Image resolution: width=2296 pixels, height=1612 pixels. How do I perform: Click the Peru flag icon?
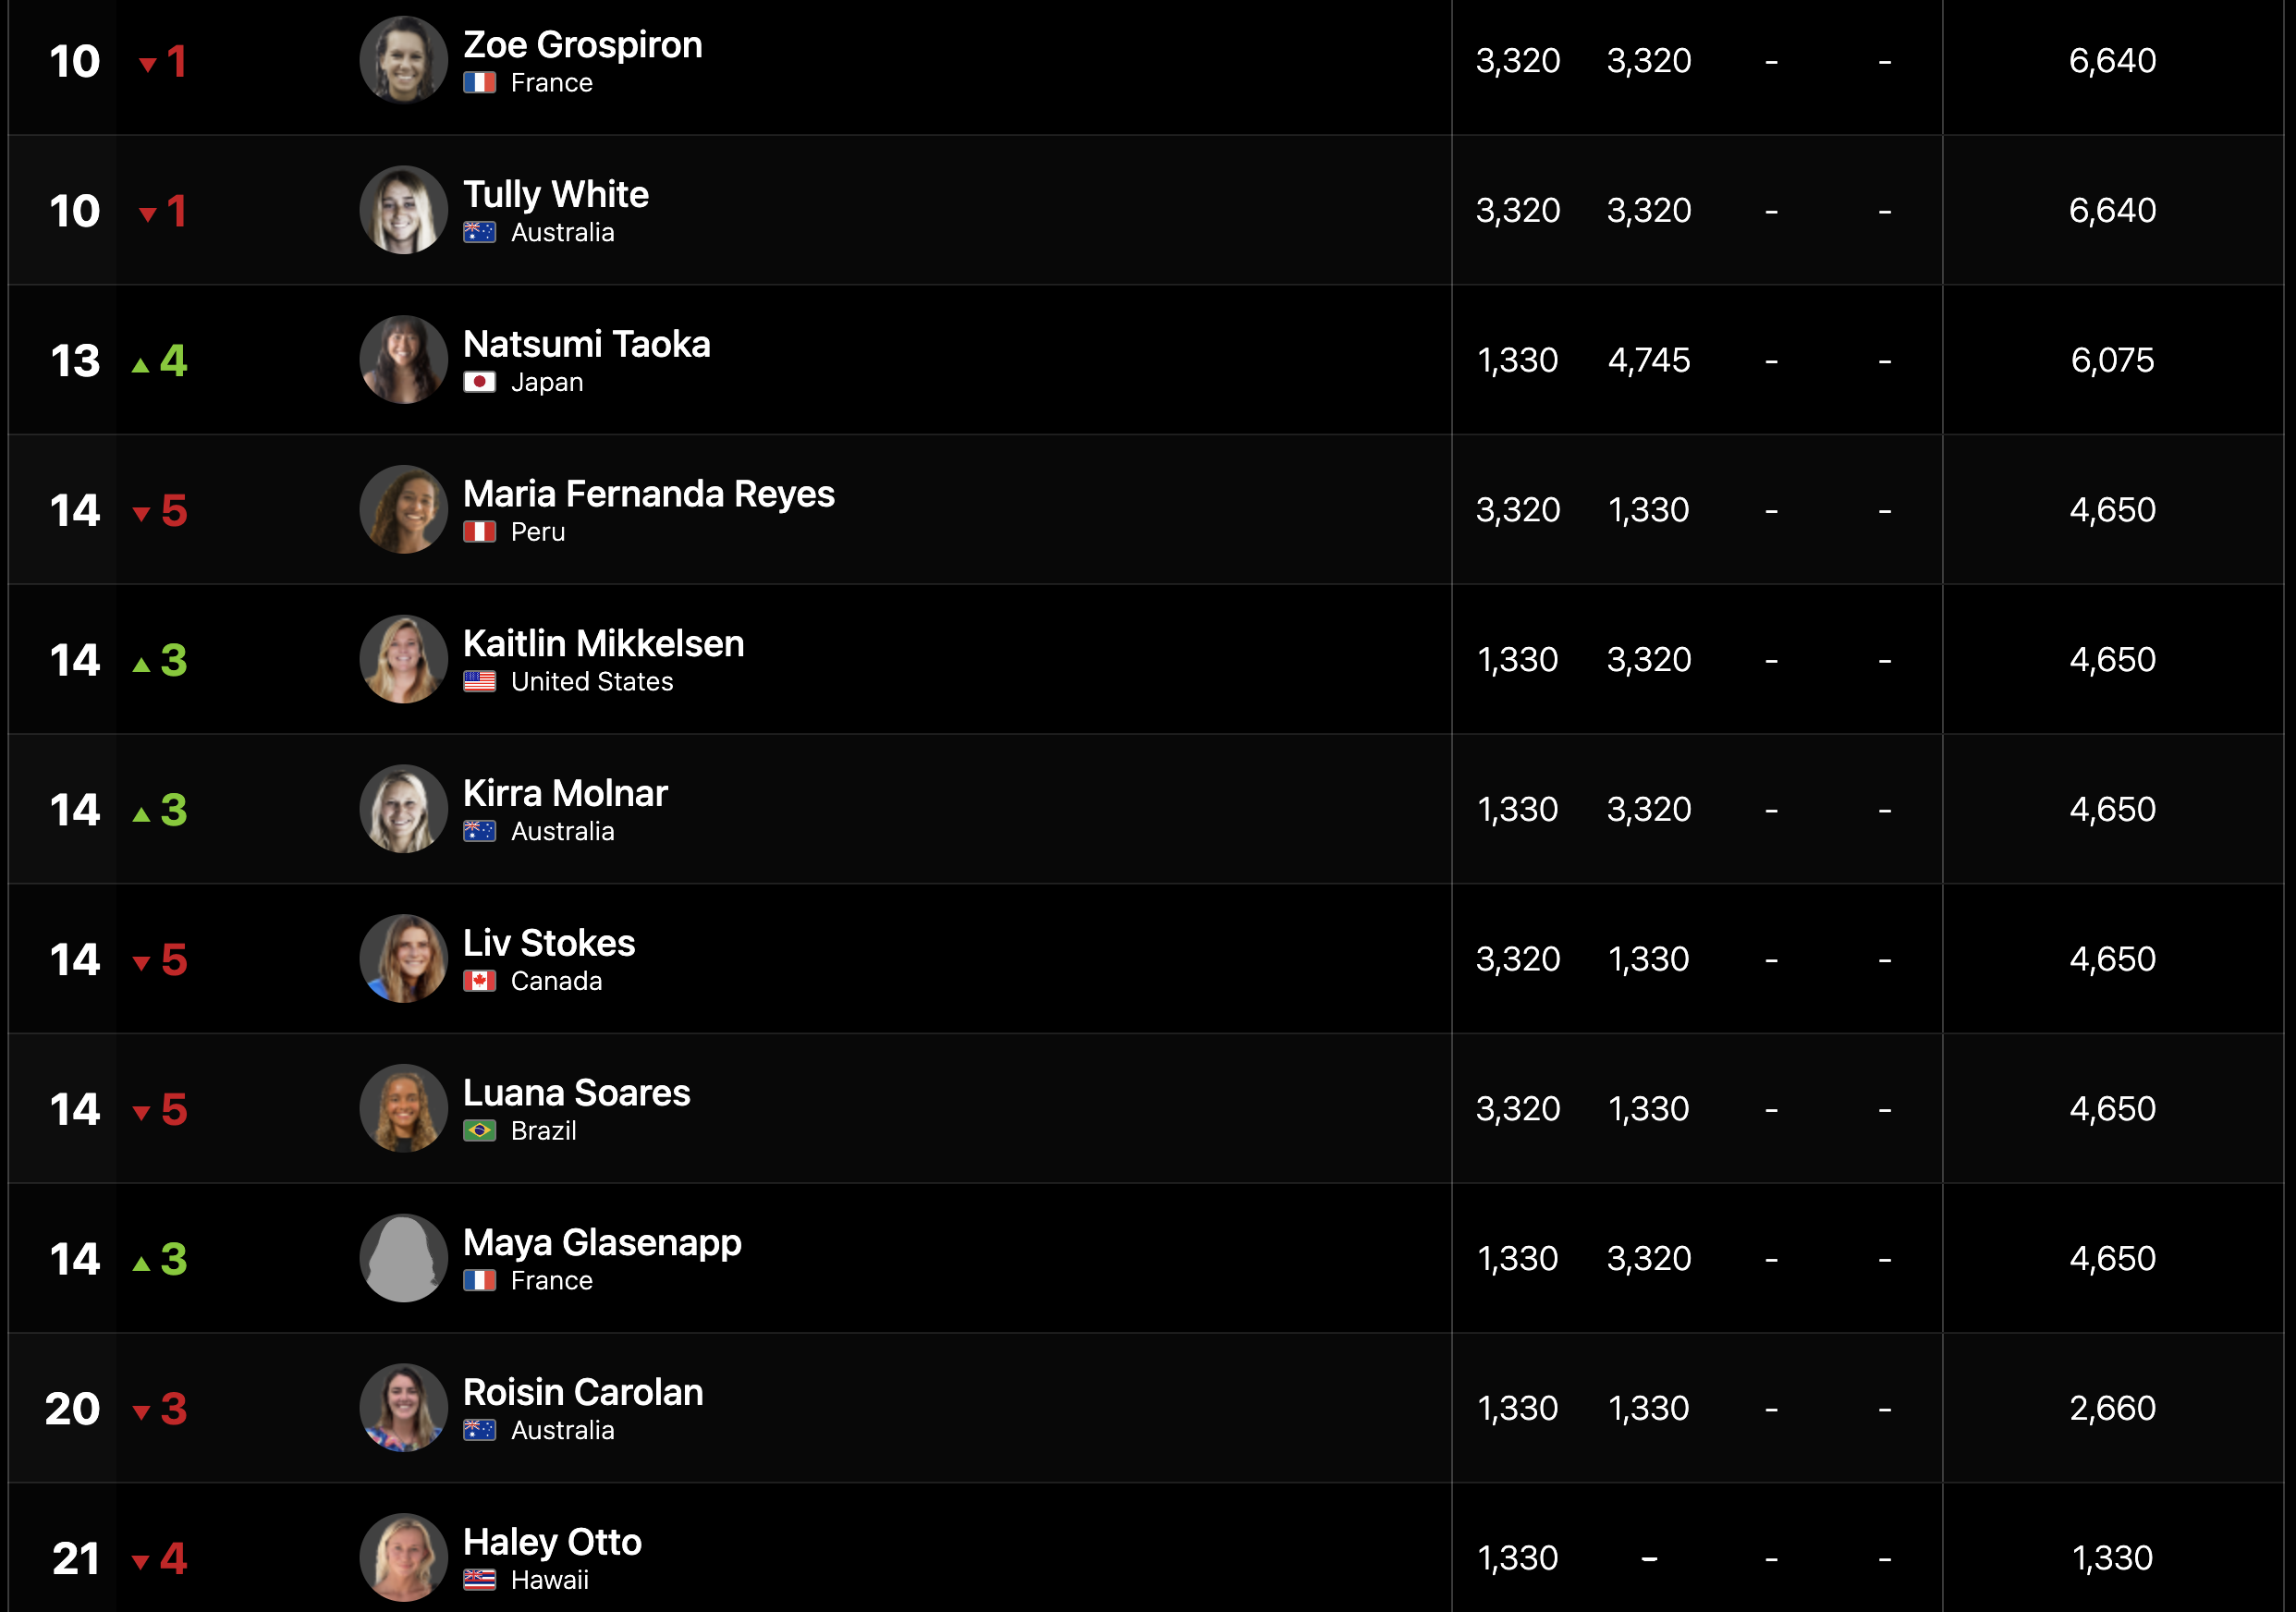(x=479, y=532)
